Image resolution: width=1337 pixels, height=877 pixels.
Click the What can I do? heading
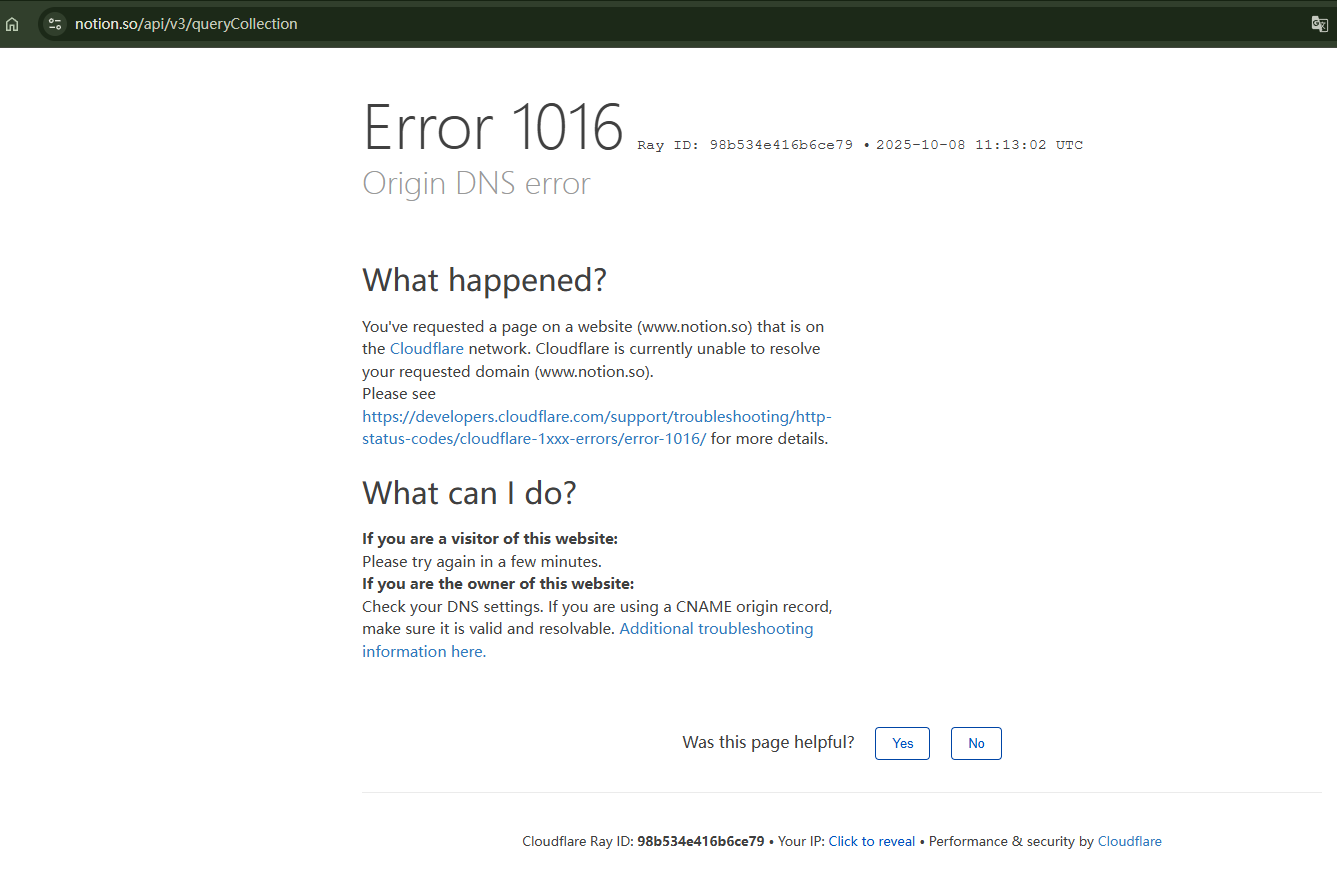coord(469,493)
